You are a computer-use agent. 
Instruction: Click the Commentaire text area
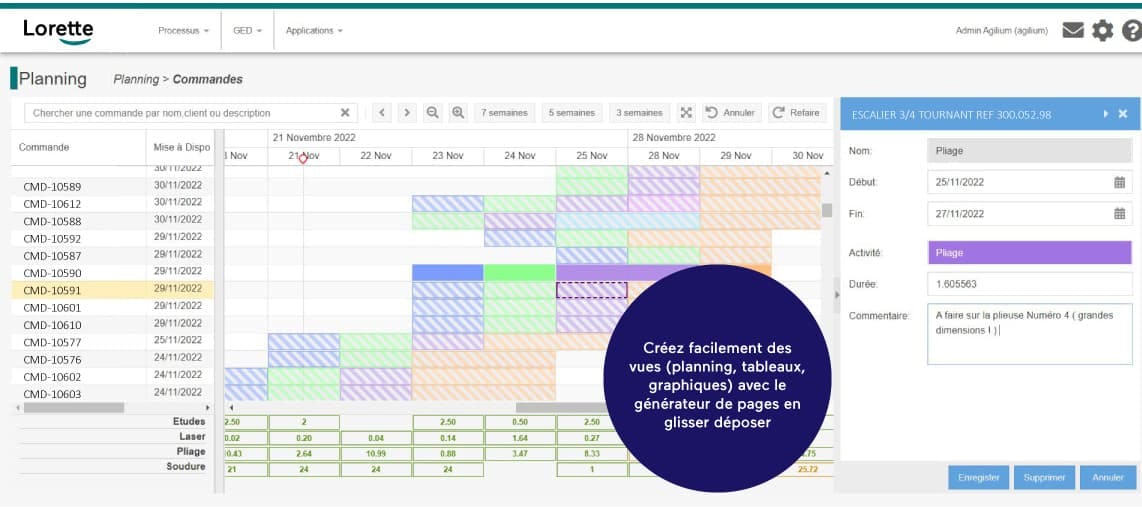click(x=1029, y=334)
